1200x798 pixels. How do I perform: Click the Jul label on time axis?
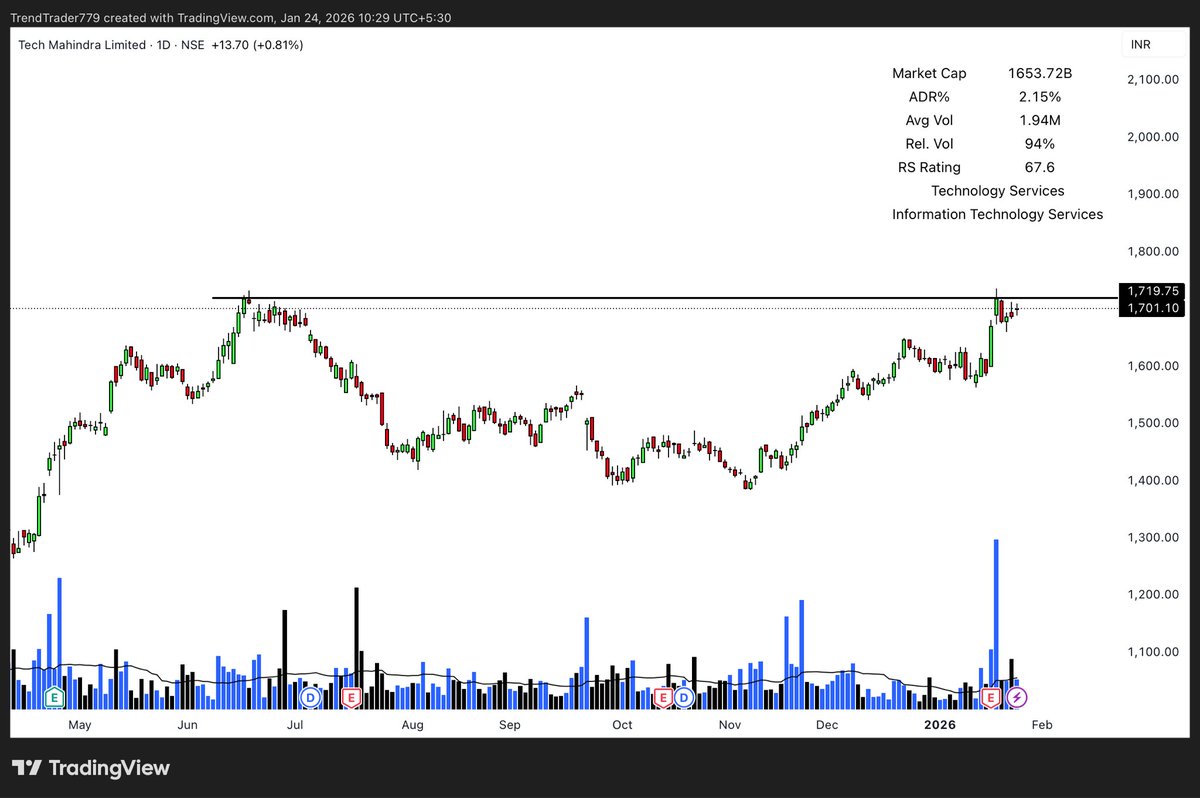coord(294,724)
